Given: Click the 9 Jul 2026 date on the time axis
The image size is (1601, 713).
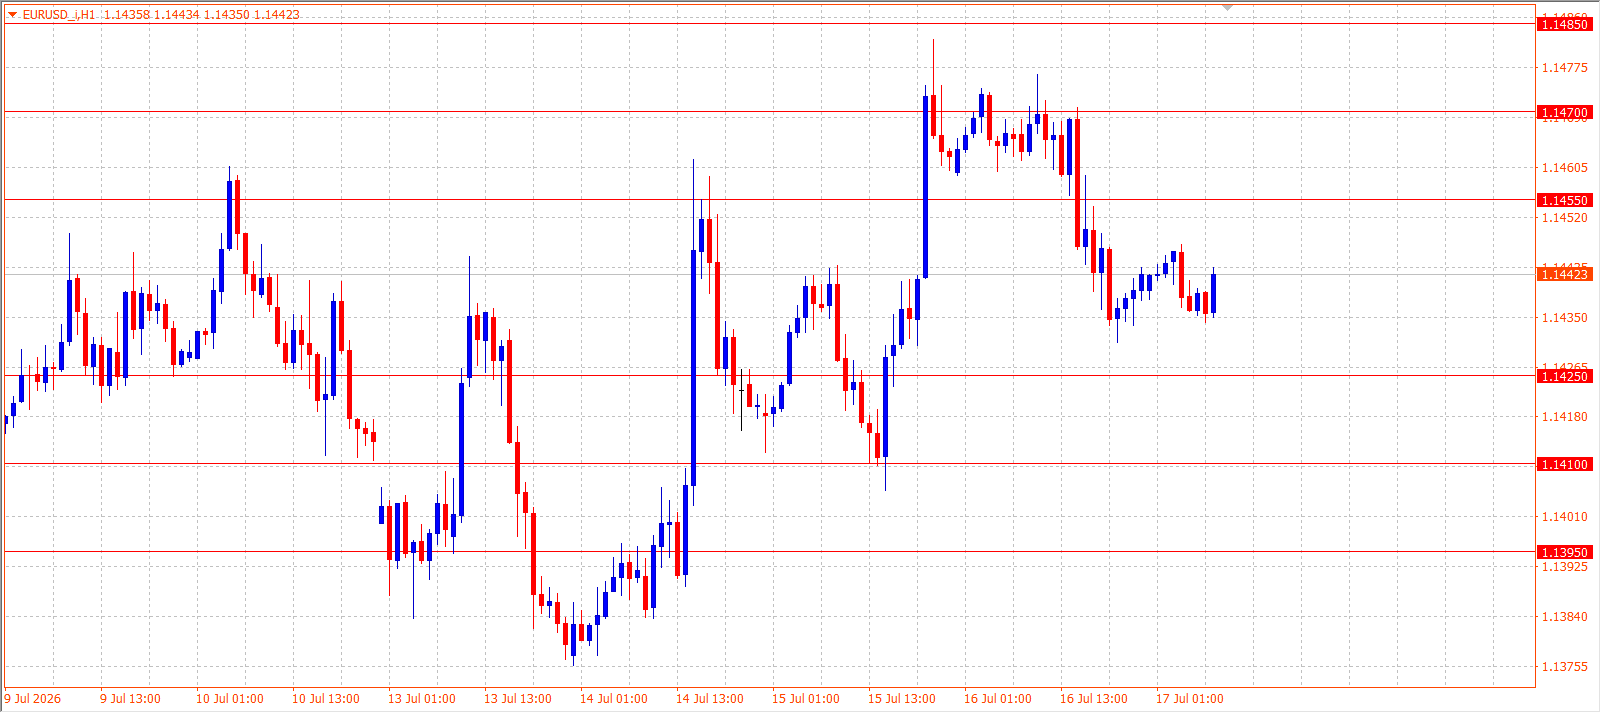Looking at the screenshot, I should click(33, 699).
